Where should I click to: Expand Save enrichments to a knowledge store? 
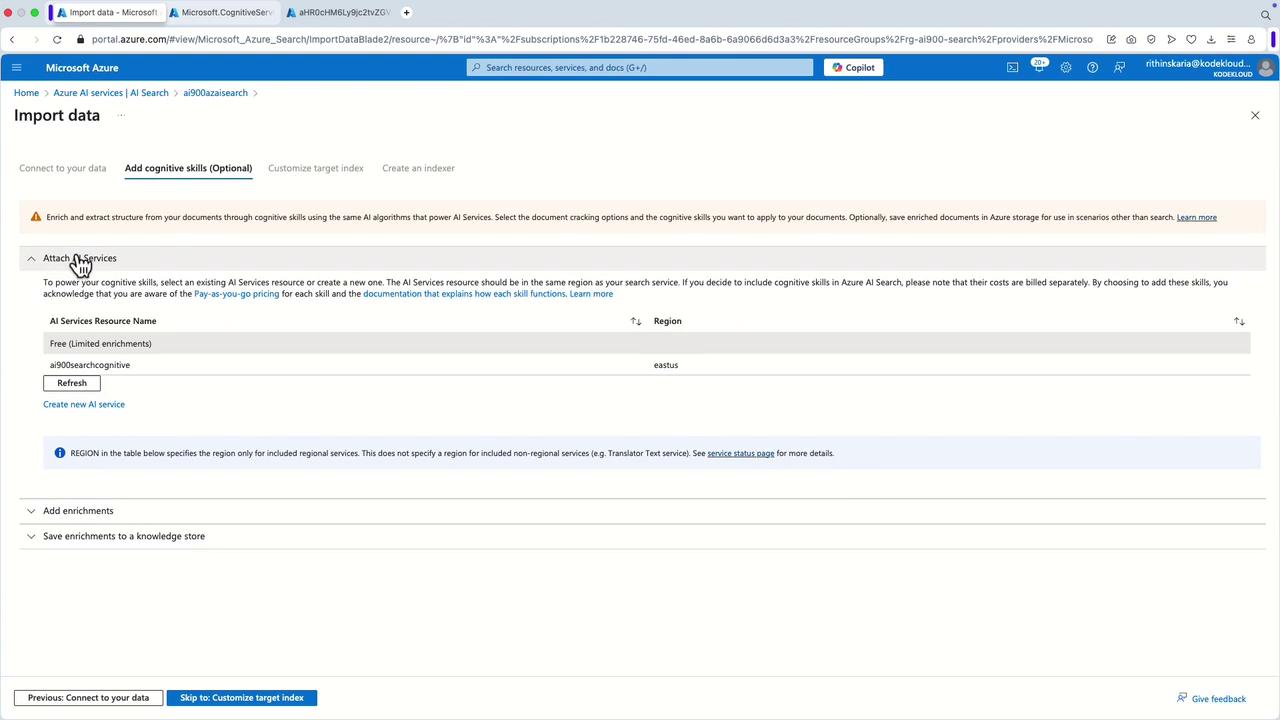pyautogui.click(x=31, y=536)
